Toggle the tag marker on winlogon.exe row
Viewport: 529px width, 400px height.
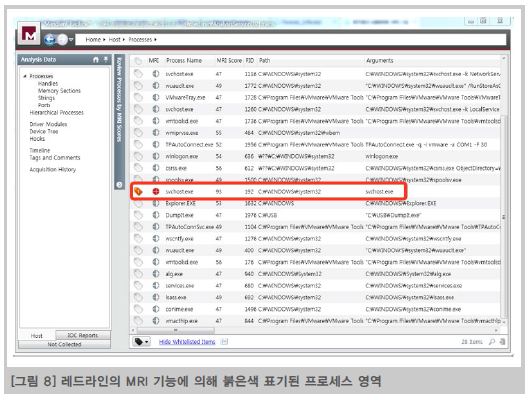pos(138,156)
